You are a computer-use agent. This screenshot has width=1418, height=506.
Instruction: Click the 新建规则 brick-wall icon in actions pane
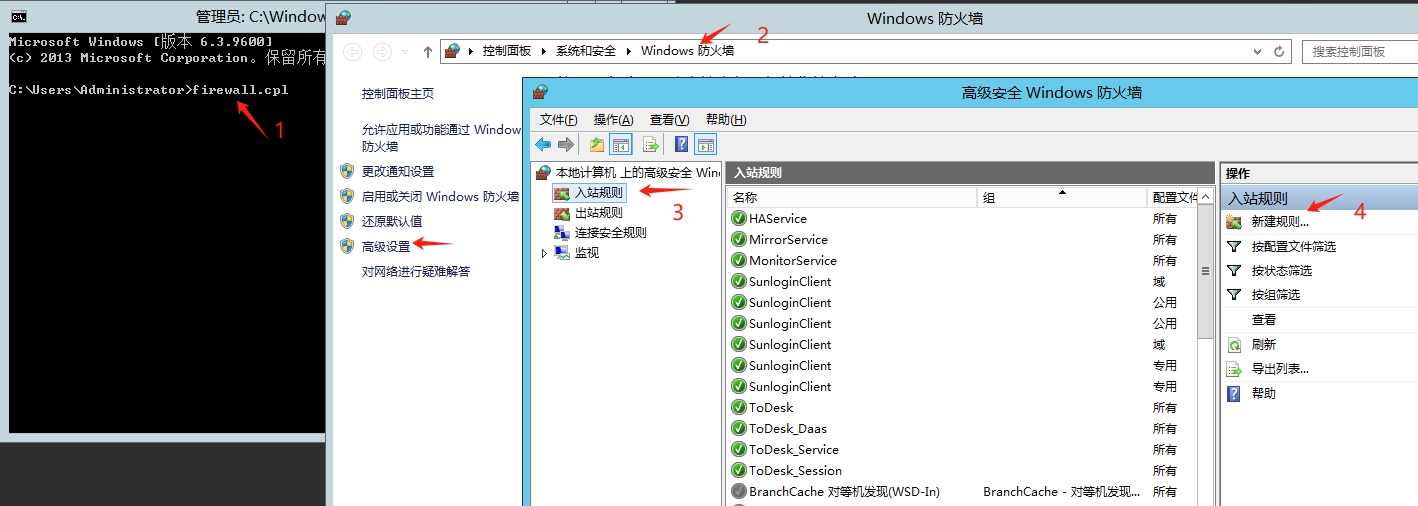(1234, 222)
